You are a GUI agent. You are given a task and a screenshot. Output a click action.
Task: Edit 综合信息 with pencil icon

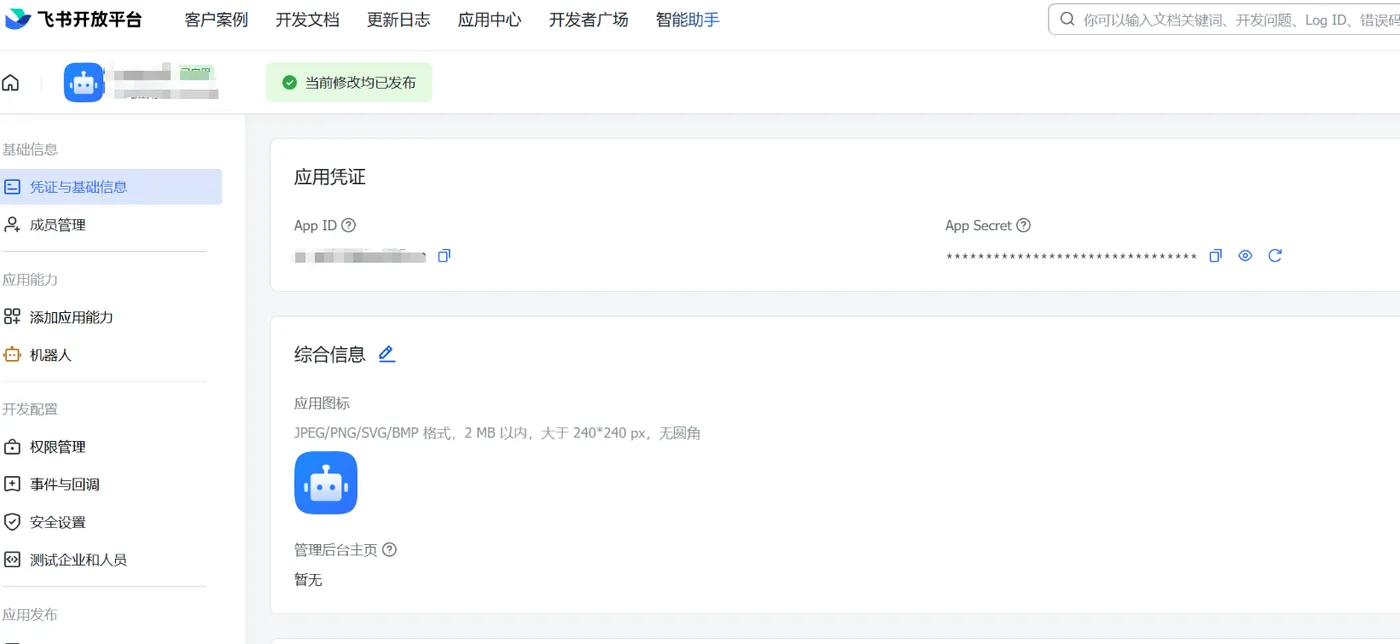387,354
